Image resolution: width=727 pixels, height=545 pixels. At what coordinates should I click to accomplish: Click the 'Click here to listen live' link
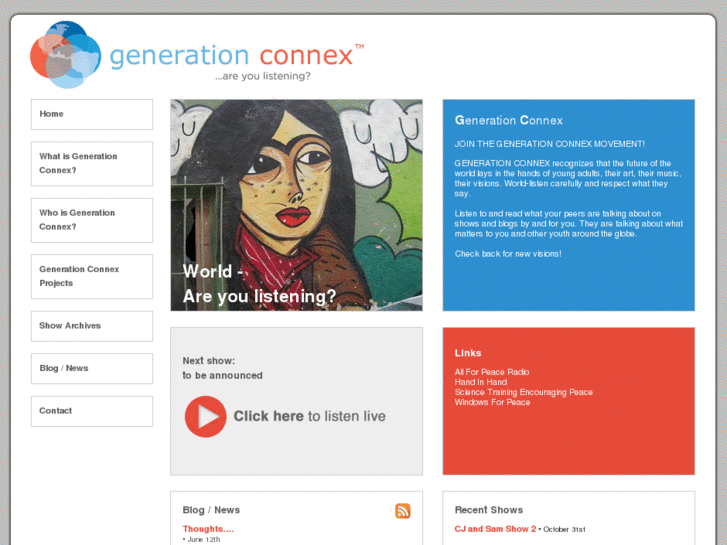(309, 416)
